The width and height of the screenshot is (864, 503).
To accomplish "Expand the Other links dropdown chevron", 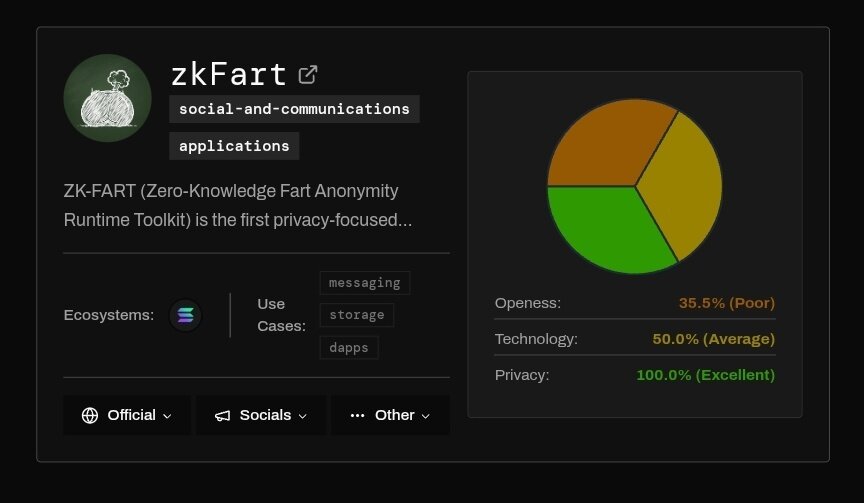I will [x=426, y=416].
